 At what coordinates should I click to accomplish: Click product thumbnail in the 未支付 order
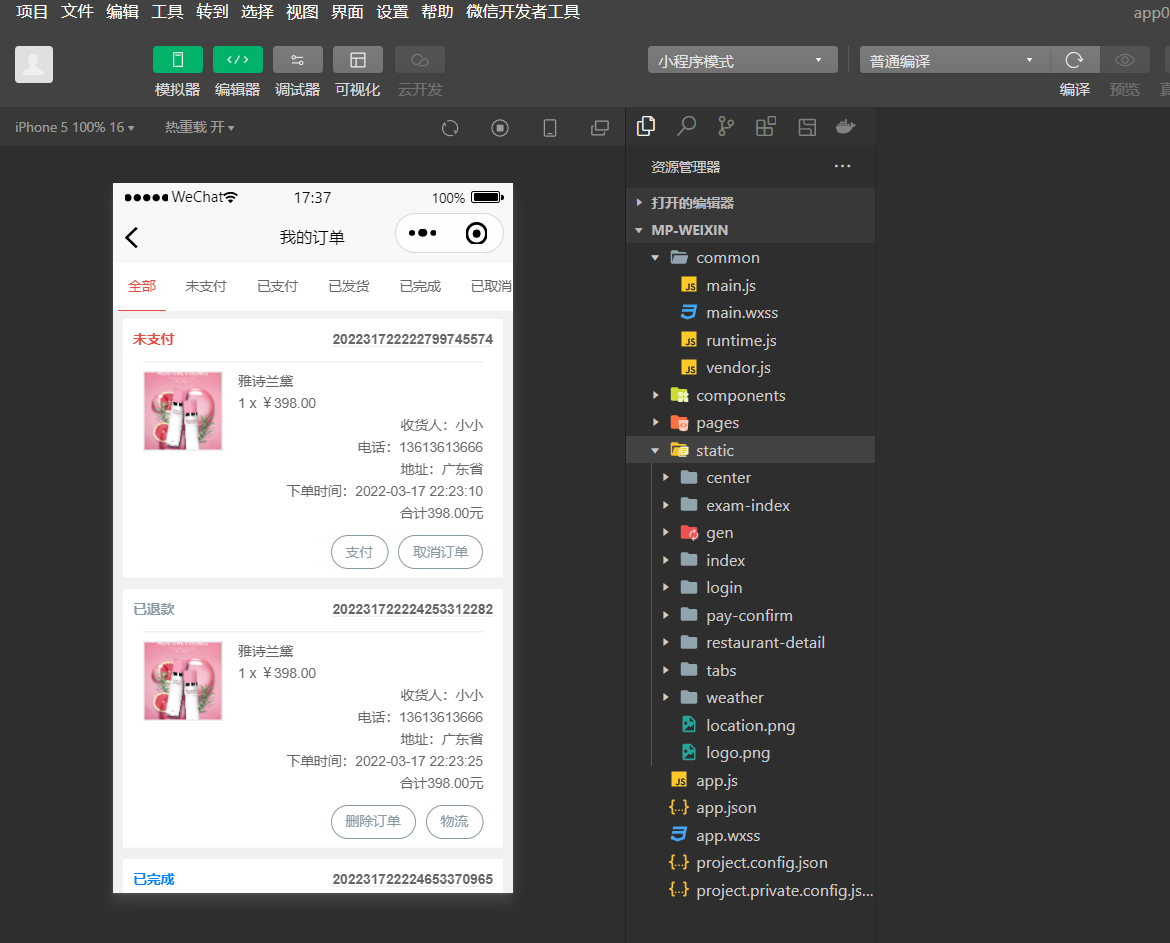[183, 410]
